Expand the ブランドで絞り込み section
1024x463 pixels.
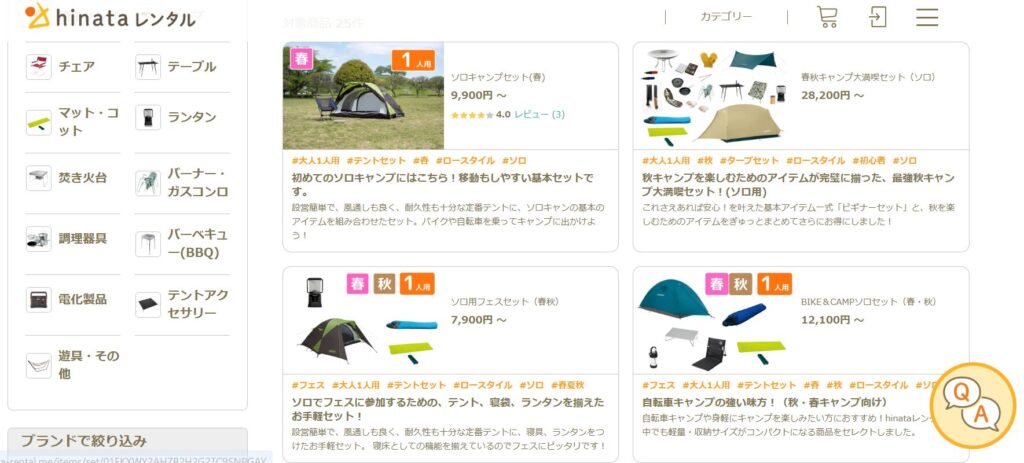[x=127, y=441]
